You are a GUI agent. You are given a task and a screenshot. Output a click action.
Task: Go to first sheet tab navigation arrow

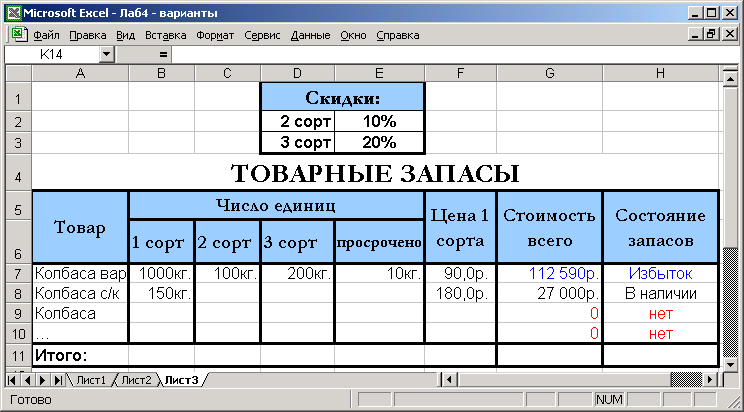[12, 380]
